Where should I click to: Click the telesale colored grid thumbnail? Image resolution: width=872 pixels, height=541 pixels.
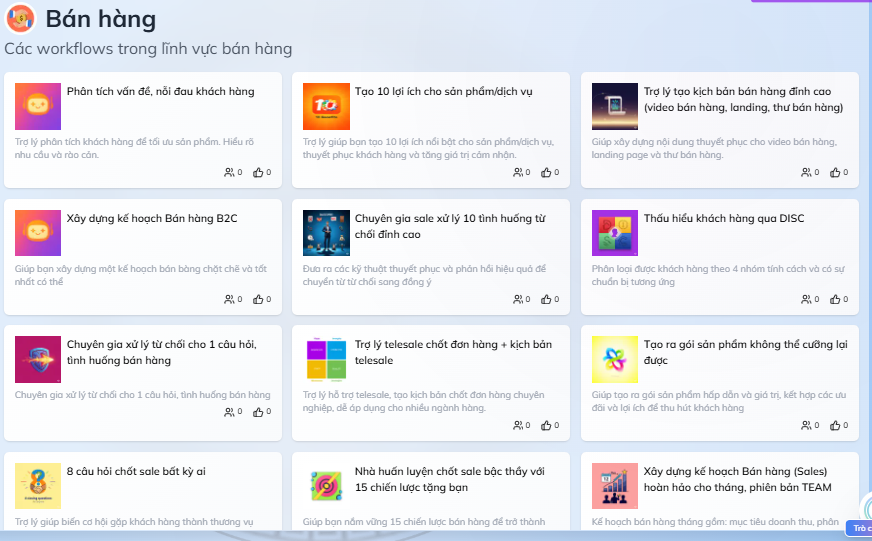click(x=326, y=359)
